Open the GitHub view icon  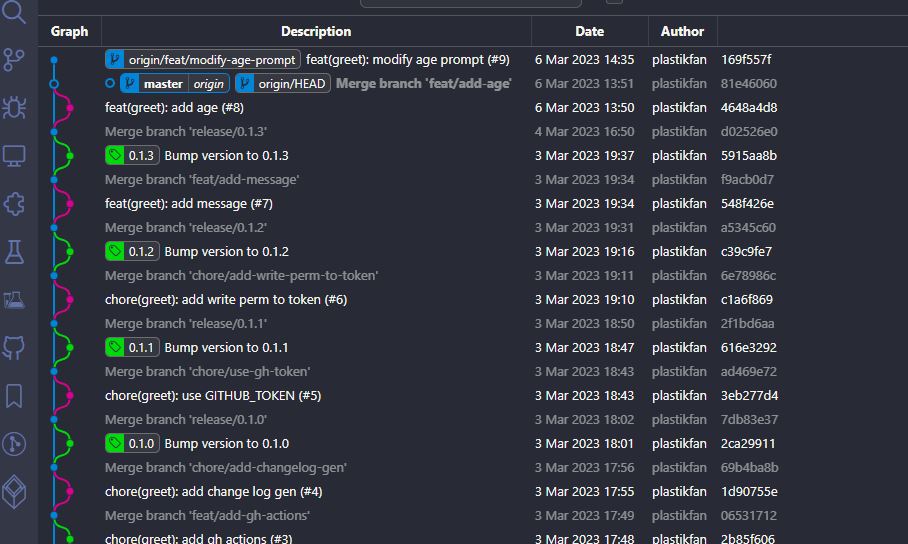pos(14,348)
